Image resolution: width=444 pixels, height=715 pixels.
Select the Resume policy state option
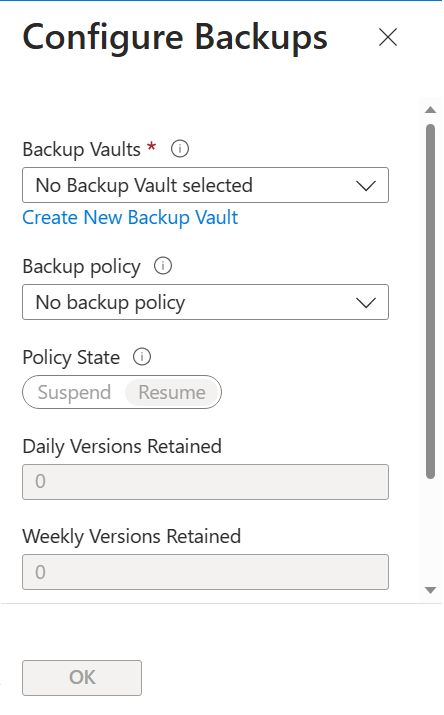pyautogui.click(x=172, y=392)
